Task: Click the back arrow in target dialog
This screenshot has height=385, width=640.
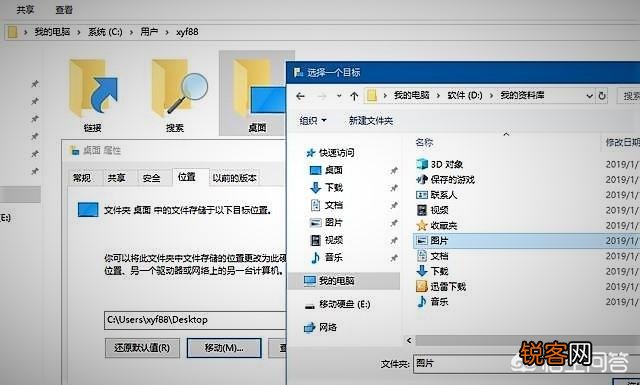Action: click(300, 96)
